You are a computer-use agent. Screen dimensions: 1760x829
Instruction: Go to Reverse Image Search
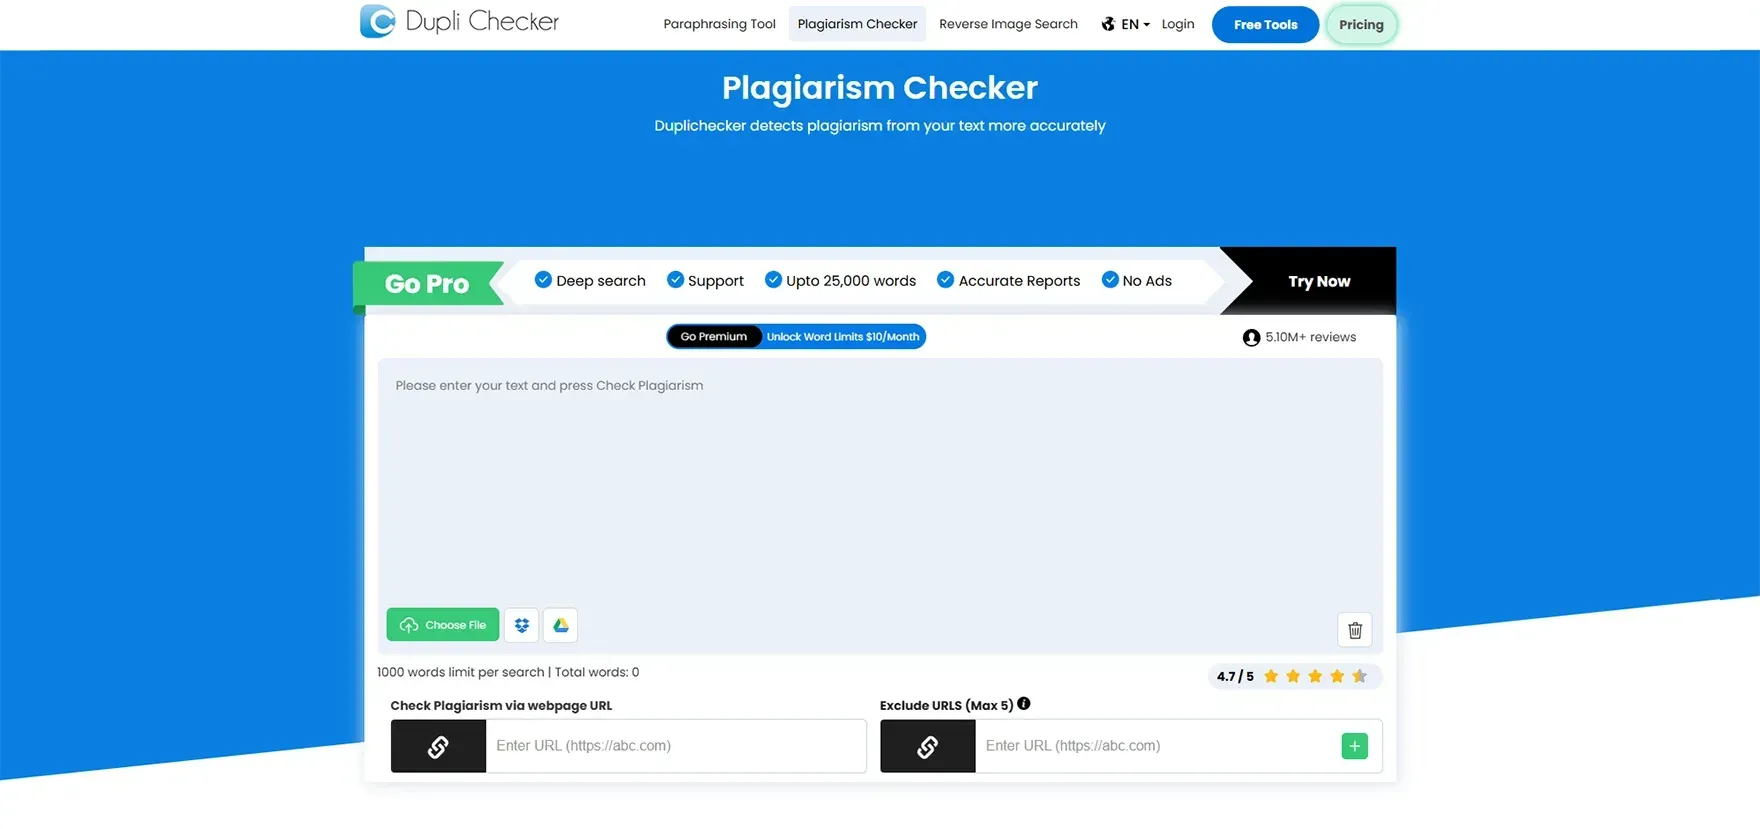click(1008, 24)
